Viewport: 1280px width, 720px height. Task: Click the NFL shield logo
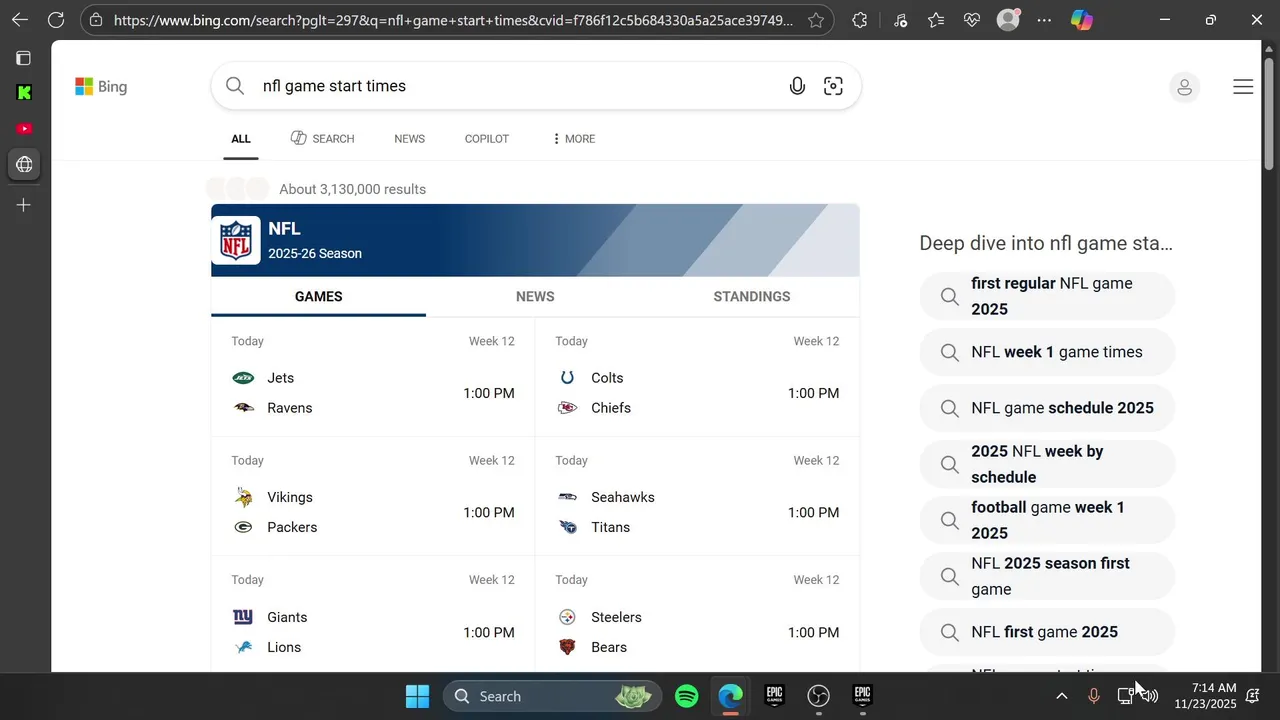click(x=236, y=241)
